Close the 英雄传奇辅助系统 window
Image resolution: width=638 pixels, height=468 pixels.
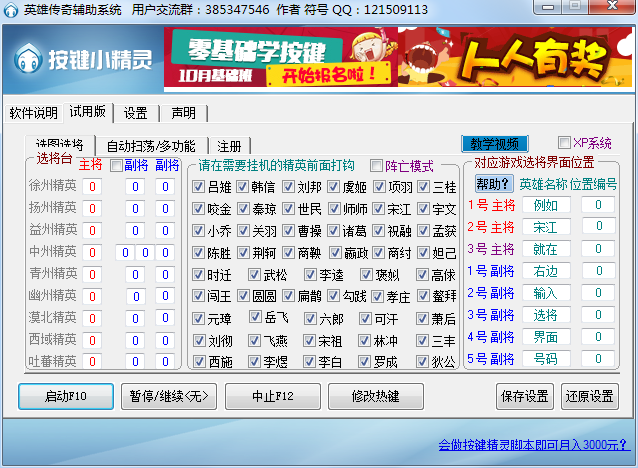click(612, 6)
